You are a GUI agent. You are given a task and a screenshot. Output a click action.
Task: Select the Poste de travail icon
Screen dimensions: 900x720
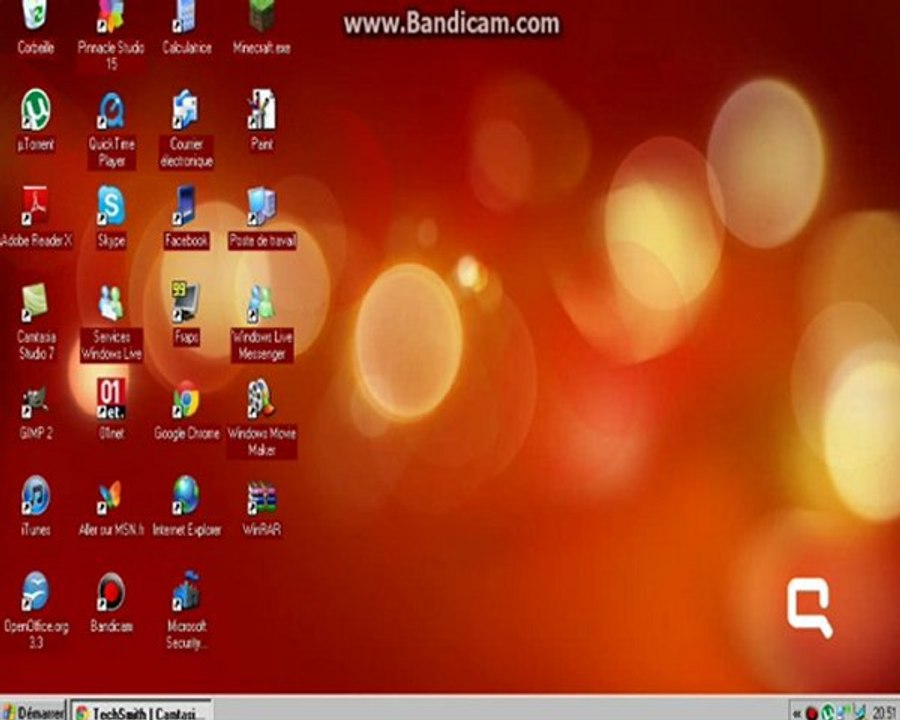262,206
